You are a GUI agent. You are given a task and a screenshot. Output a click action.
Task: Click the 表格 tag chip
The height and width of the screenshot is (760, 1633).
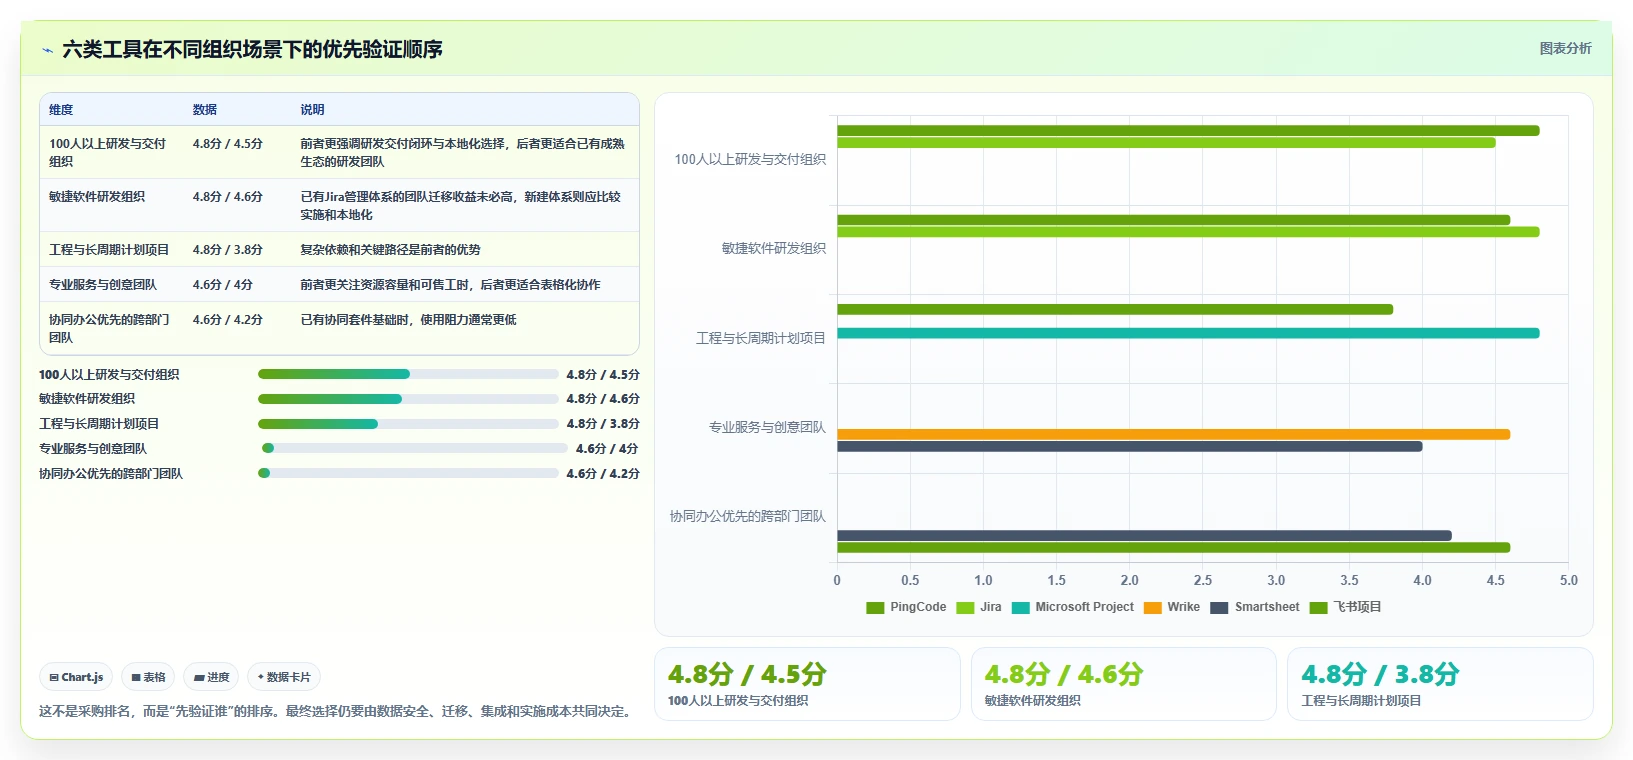pos(148,677)
